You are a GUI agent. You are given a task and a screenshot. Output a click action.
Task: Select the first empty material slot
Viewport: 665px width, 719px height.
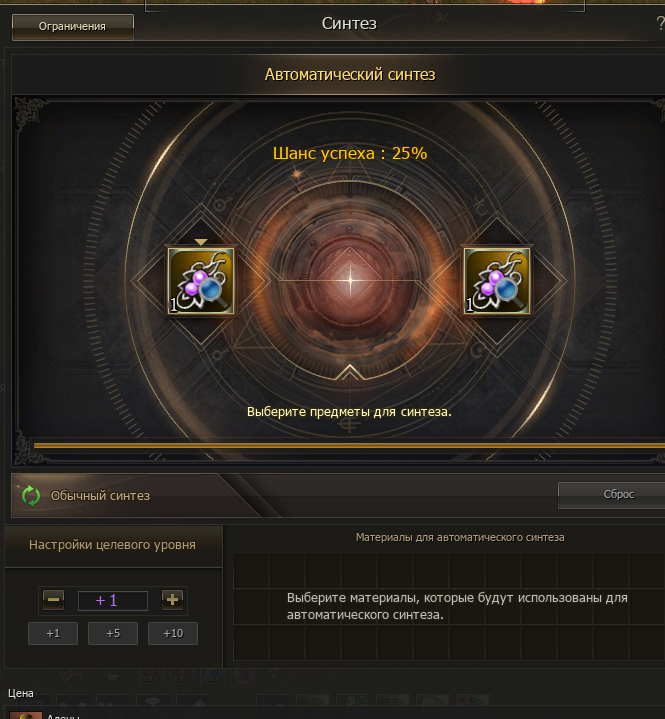pyautogui.click(x=251, y=571)
